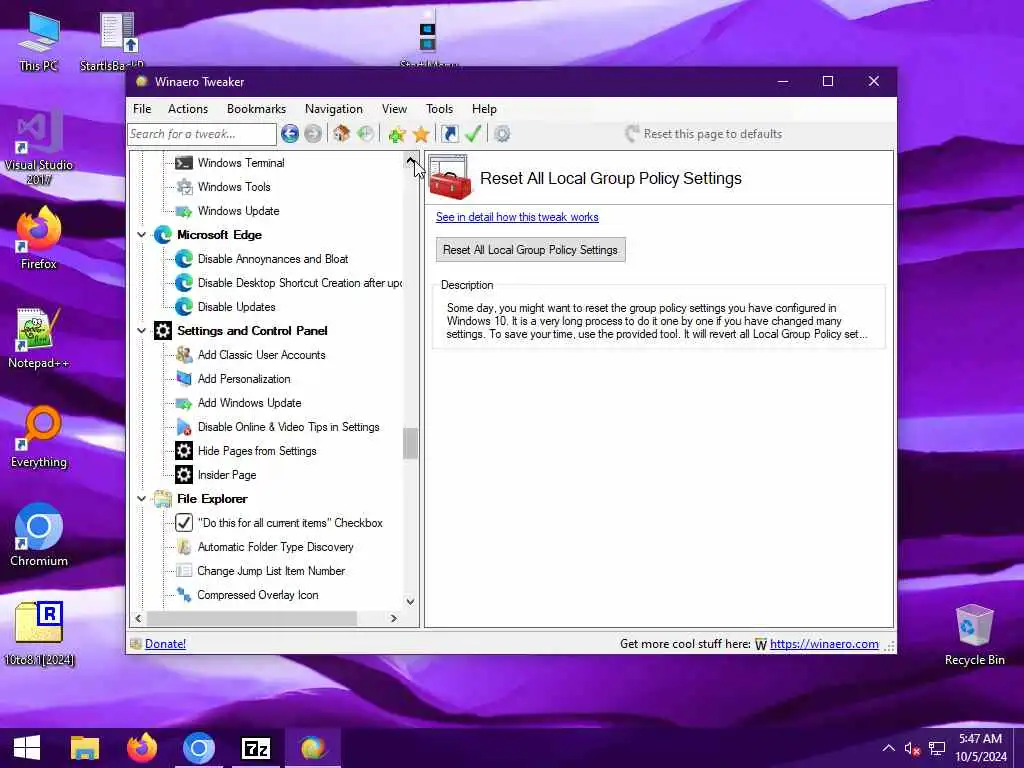Image resolution: width=1024 pixels, height=768 pixels.
Task: Click the tree horizontal scroll right arrow
Action: (393, 618)
